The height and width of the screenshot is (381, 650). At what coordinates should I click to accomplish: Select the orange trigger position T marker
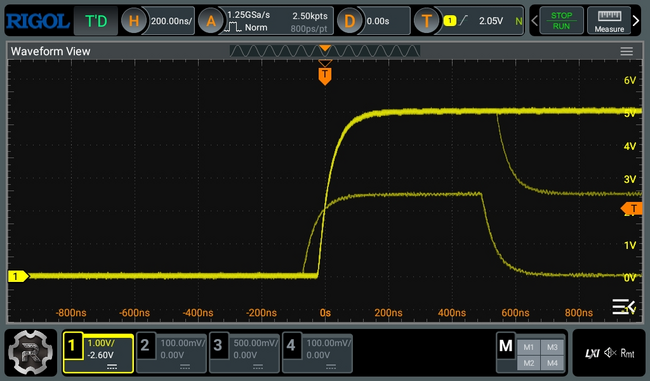click(x=325, y=76)
